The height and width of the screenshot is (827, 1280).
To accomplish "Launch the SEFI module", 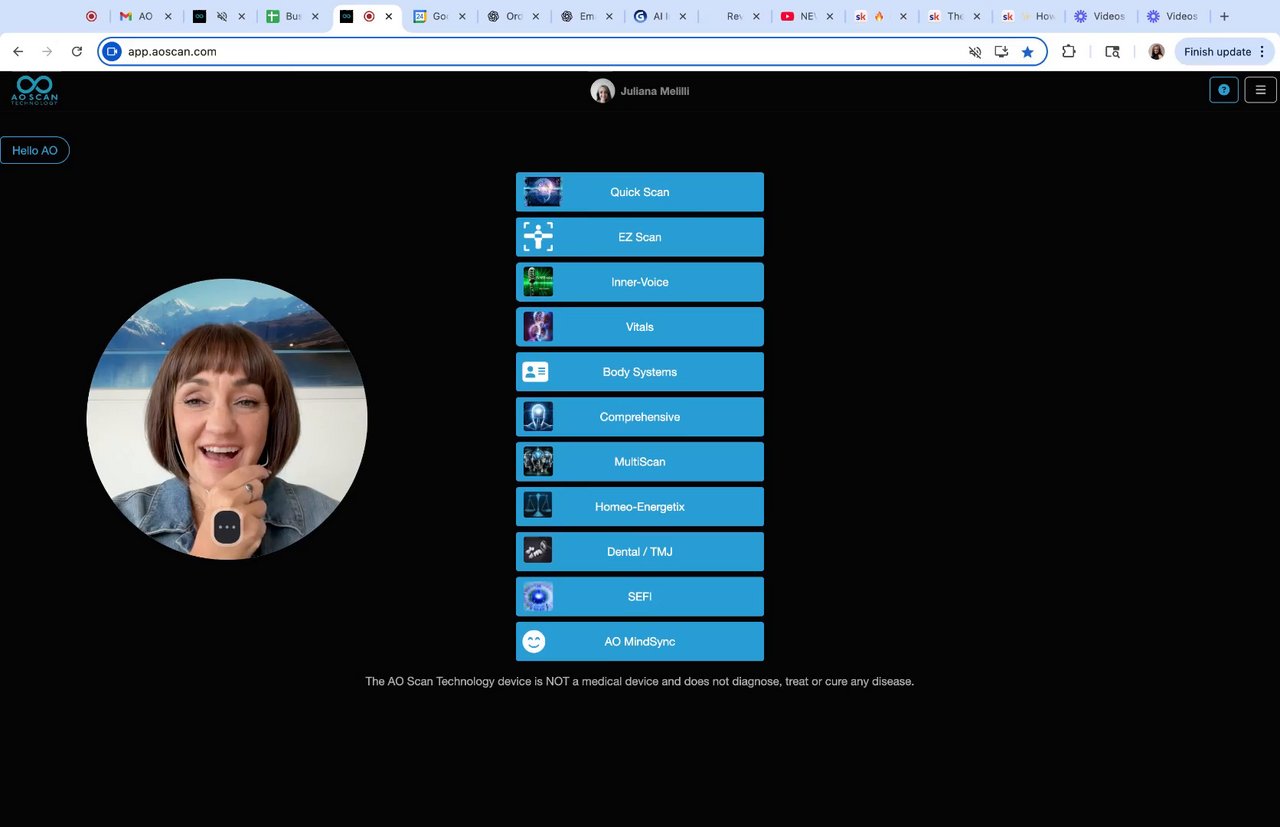I will click(x=640, y=597).
